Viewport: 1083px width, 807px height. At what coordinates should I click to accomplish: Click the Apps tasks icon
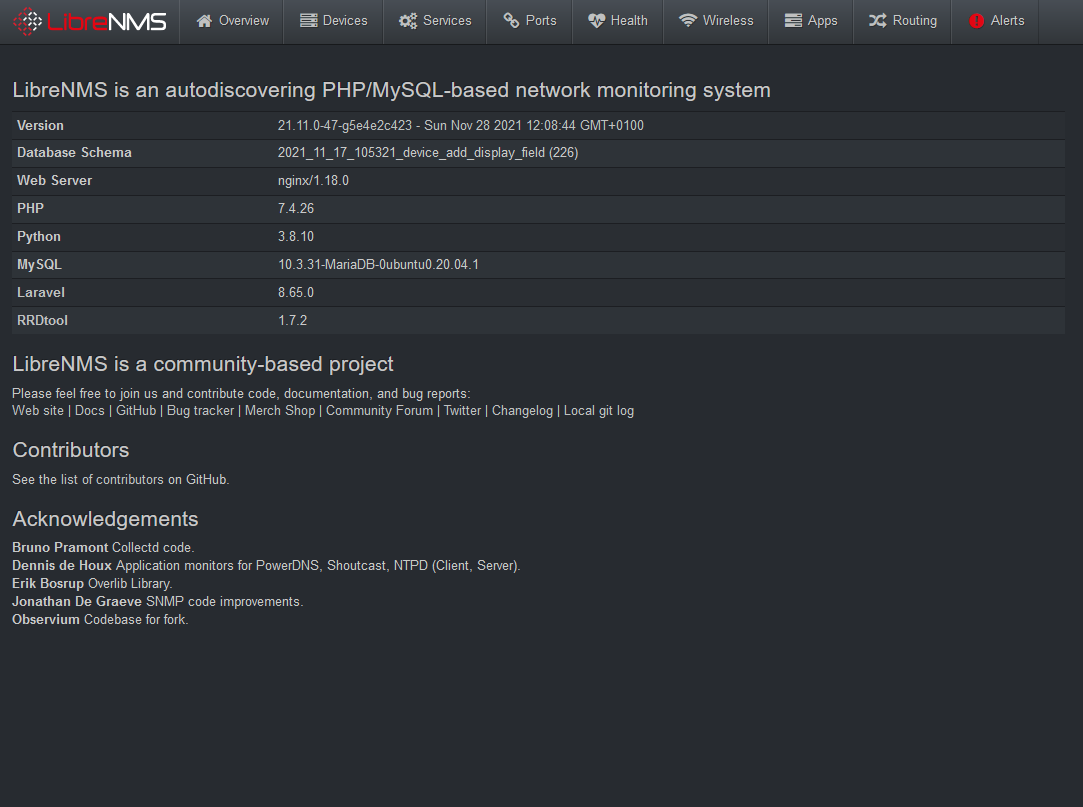(x=793, y=21)
